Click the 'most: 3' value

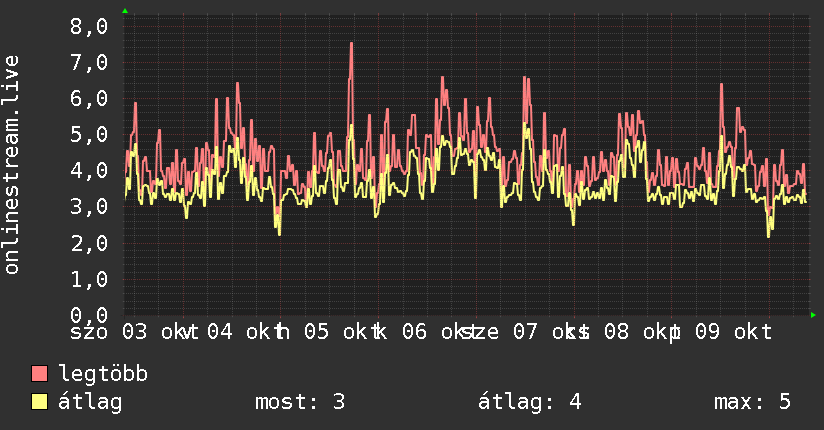[300, 402]
